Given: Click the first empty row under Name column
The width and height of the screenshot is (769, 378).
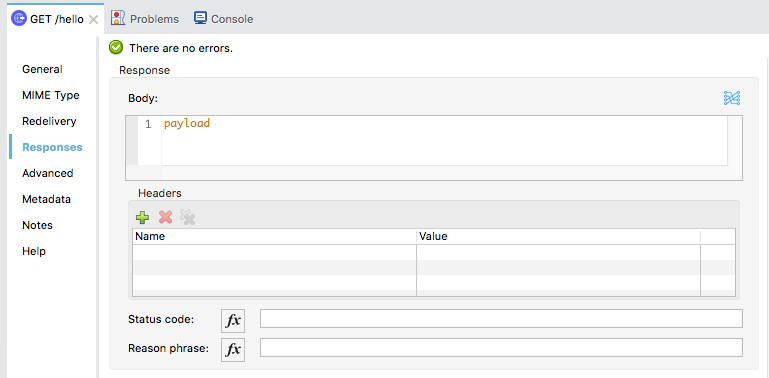Looking at the screenshot, I should [x=275, y=252].
